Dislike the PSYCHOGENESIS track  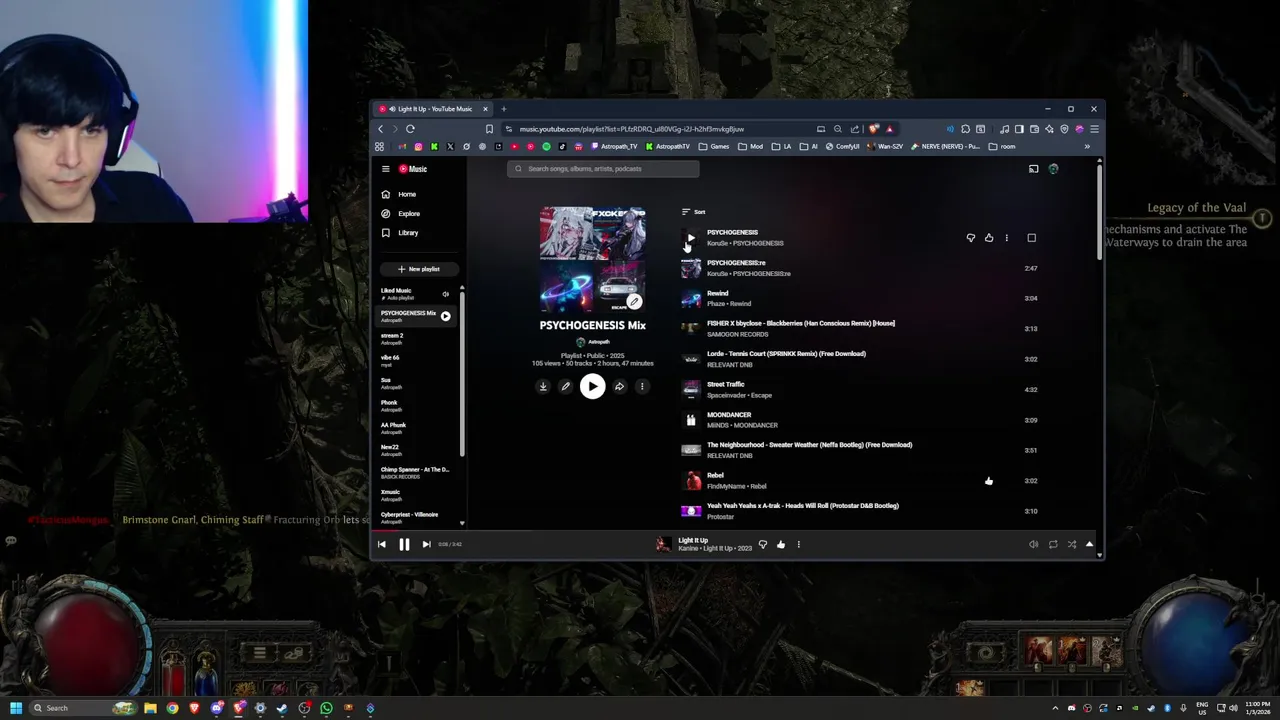point(970,238)
